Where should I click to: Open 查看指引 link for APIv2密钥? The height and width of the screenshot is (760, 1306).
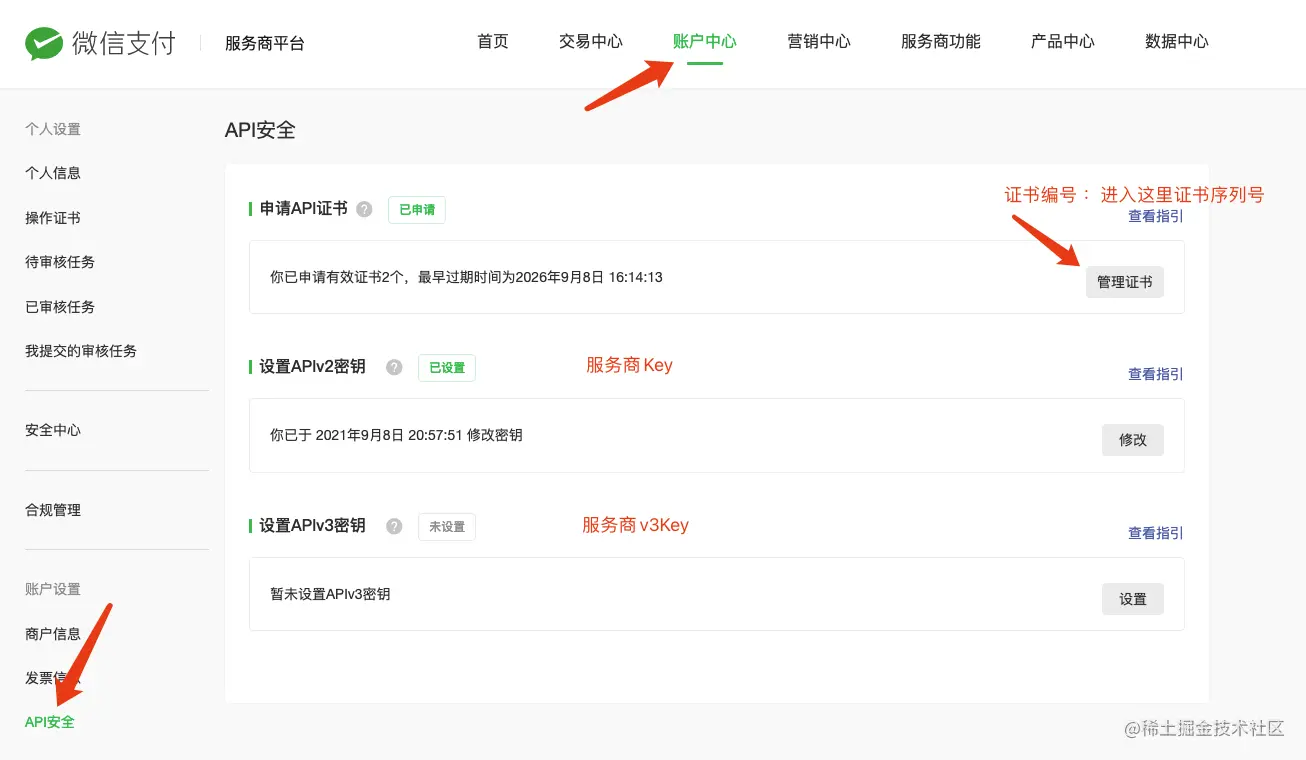[1156, 374]
